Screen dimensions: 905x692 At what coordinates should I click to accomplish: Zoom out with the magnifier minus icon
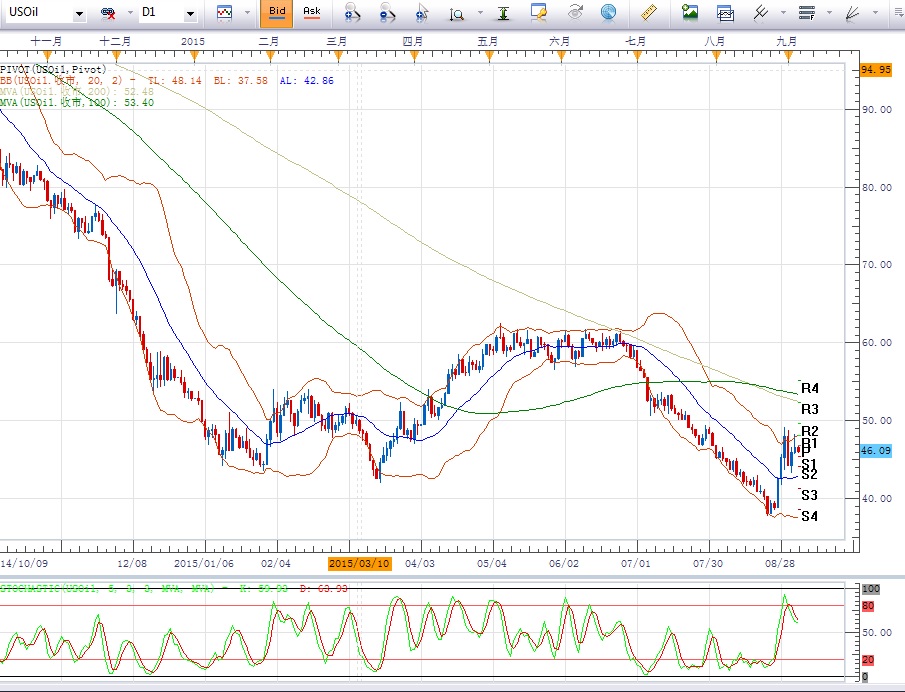pyautogui.click(x=387, y=13)
